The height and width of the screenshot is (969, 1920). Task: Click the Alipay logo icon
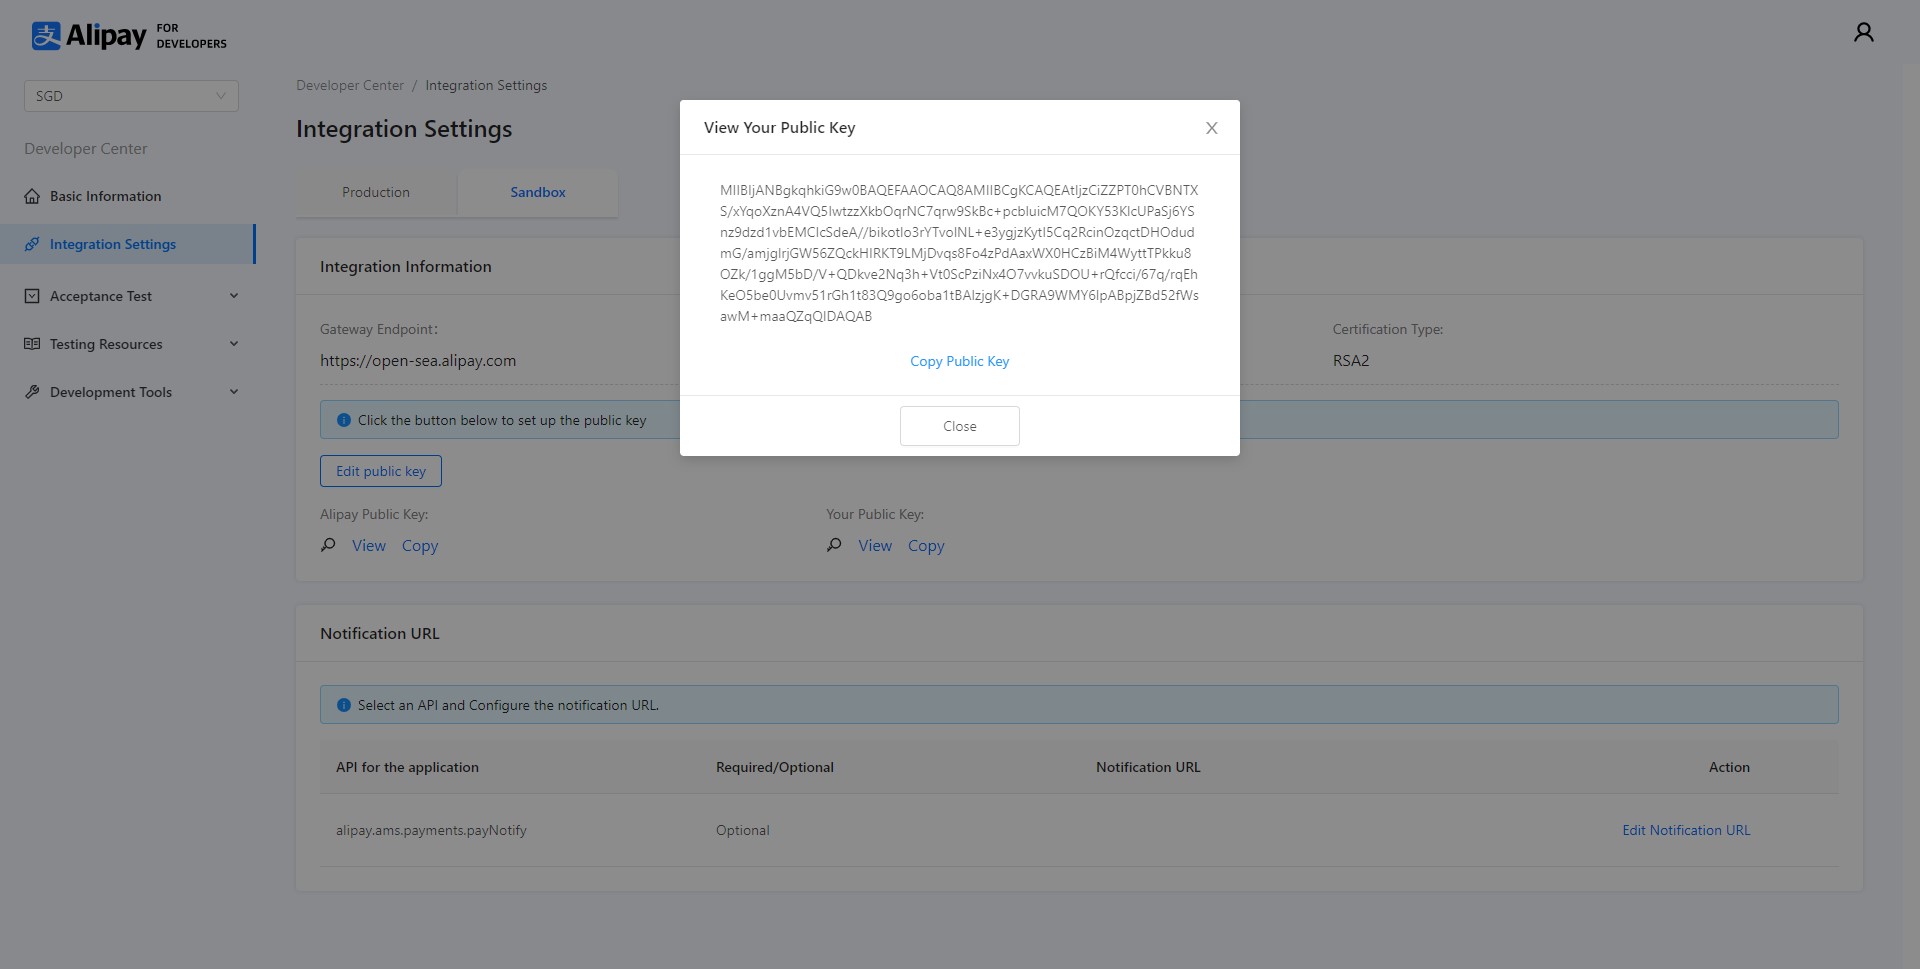point(46,36)
